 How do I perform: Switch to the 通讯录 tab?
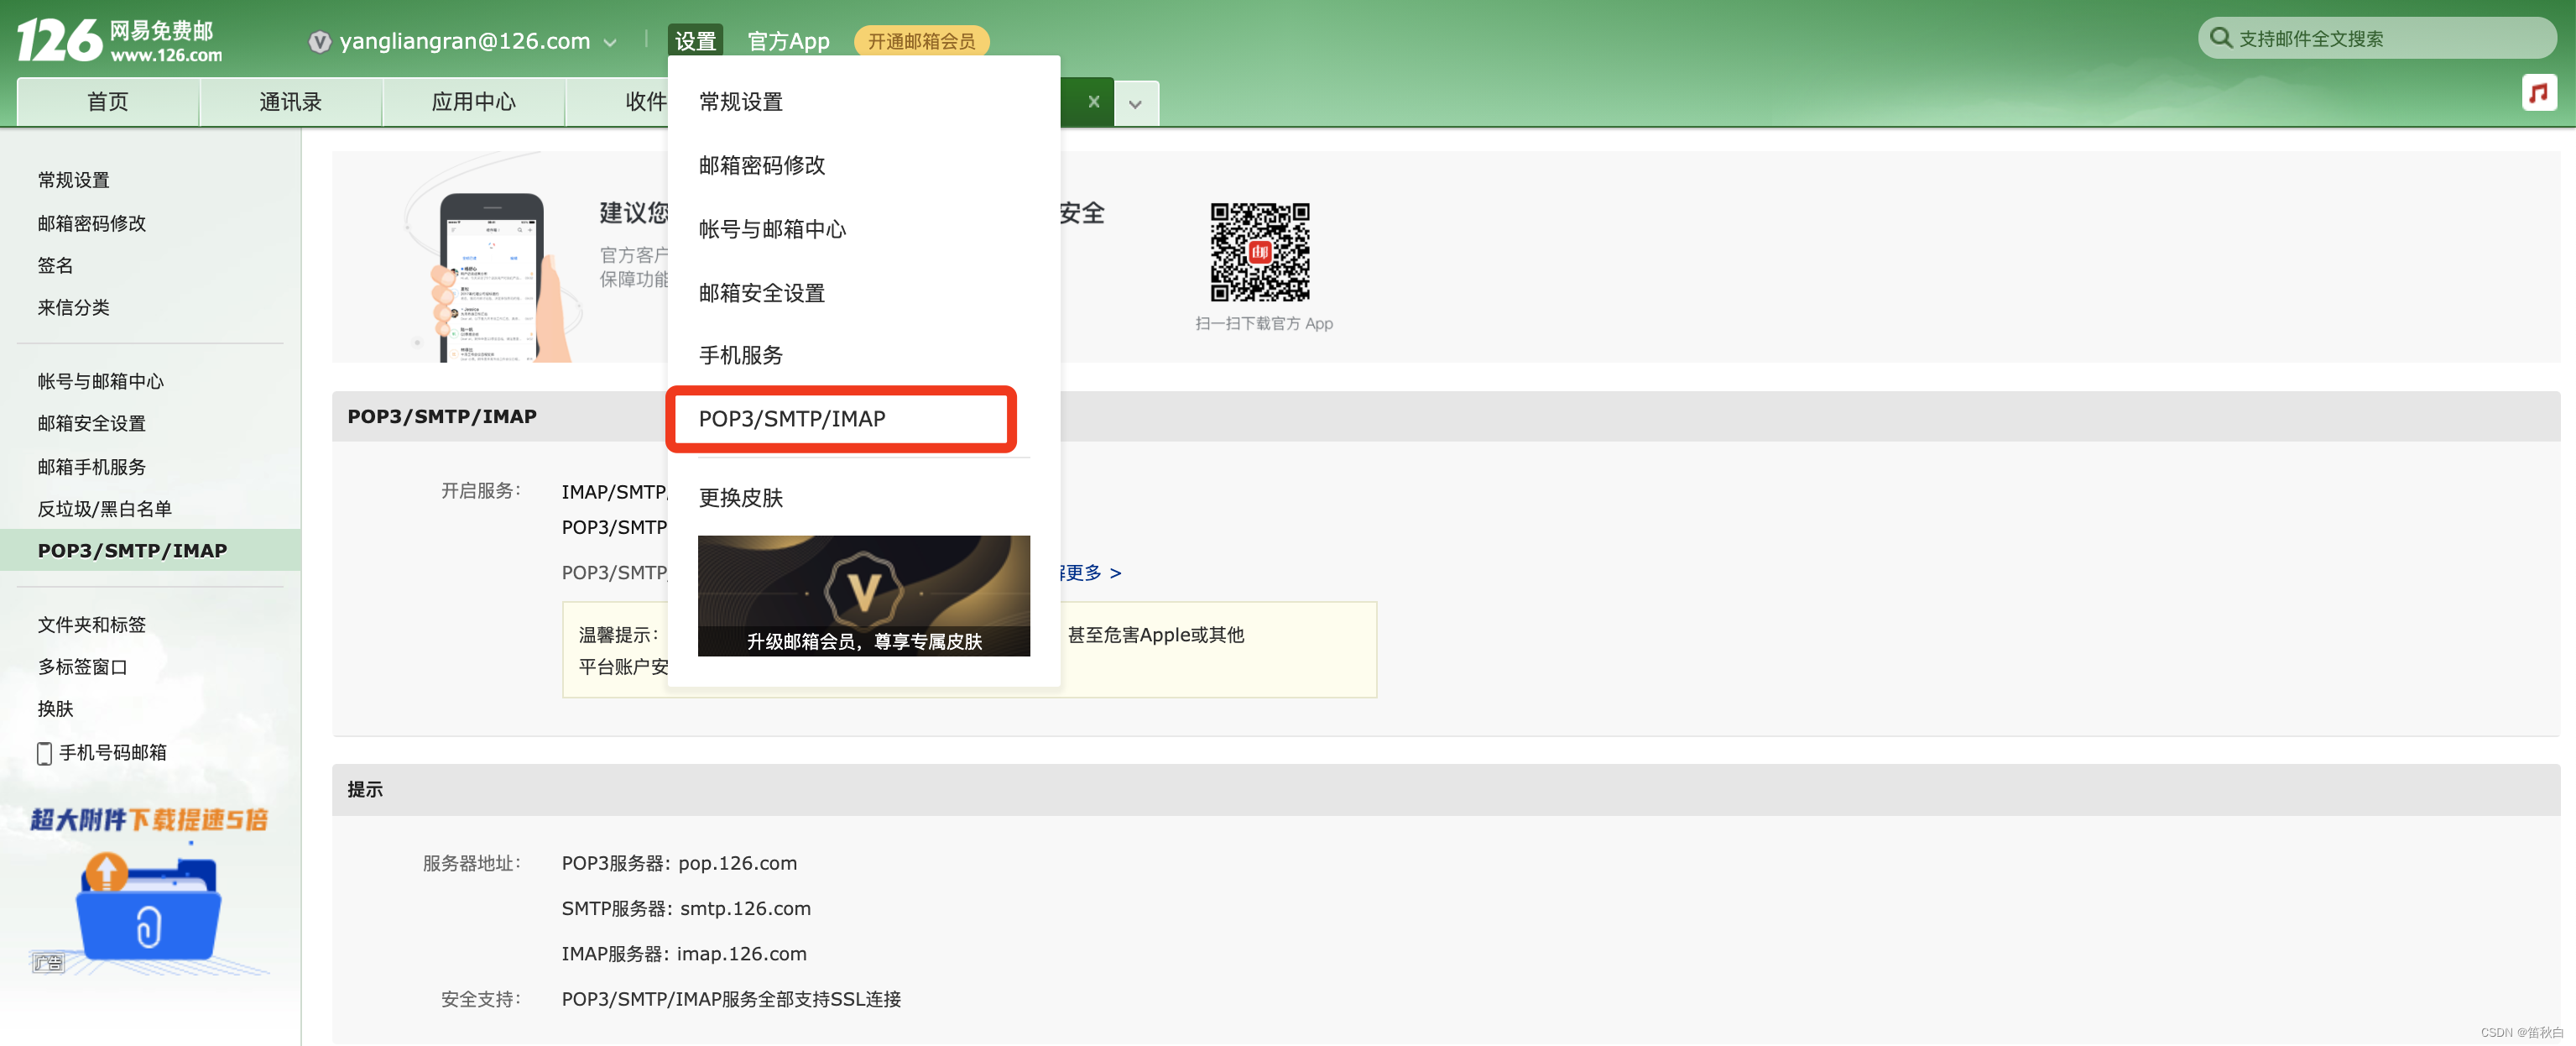(290, 102)
